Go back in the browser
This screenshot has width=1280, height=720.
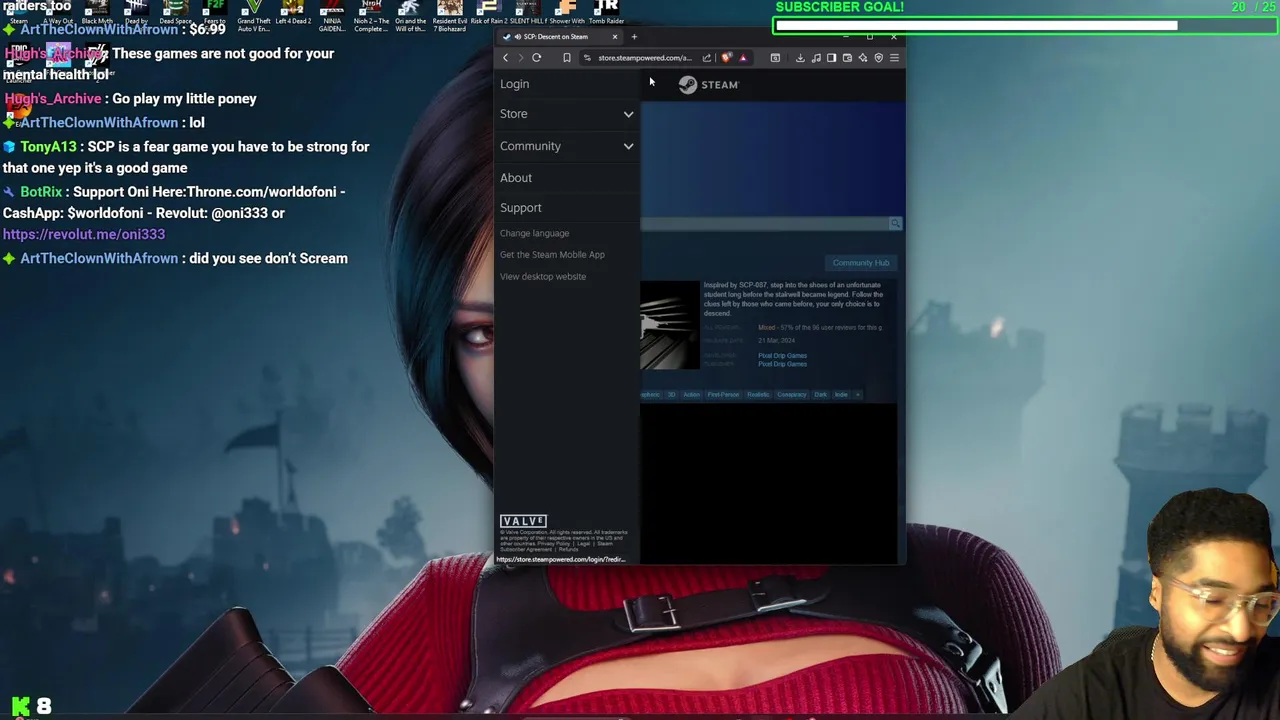point(505,58)
